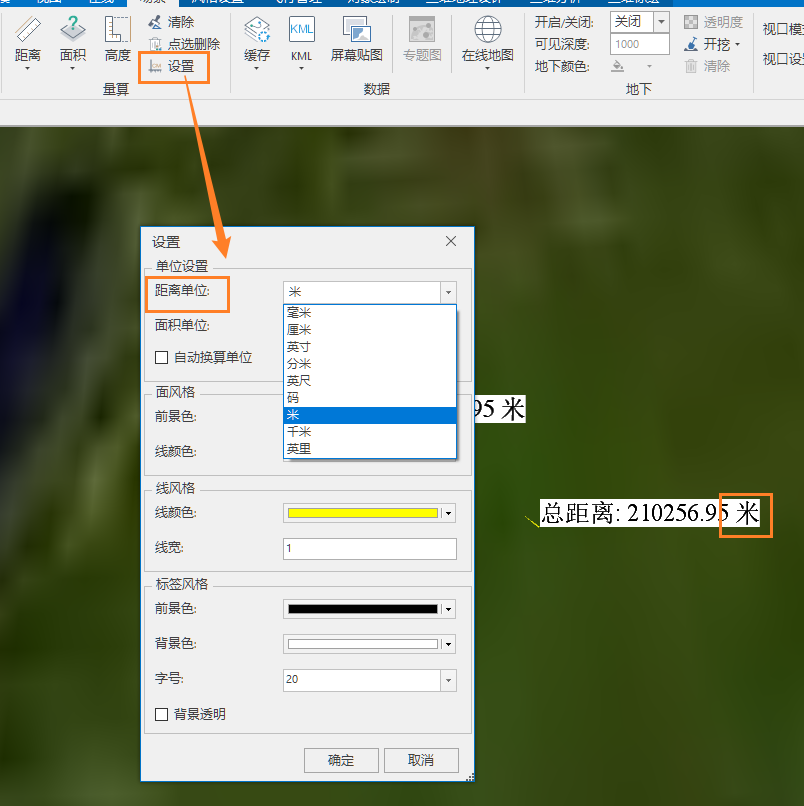Click the 开挖 dropdown arrow

point(738,44)
